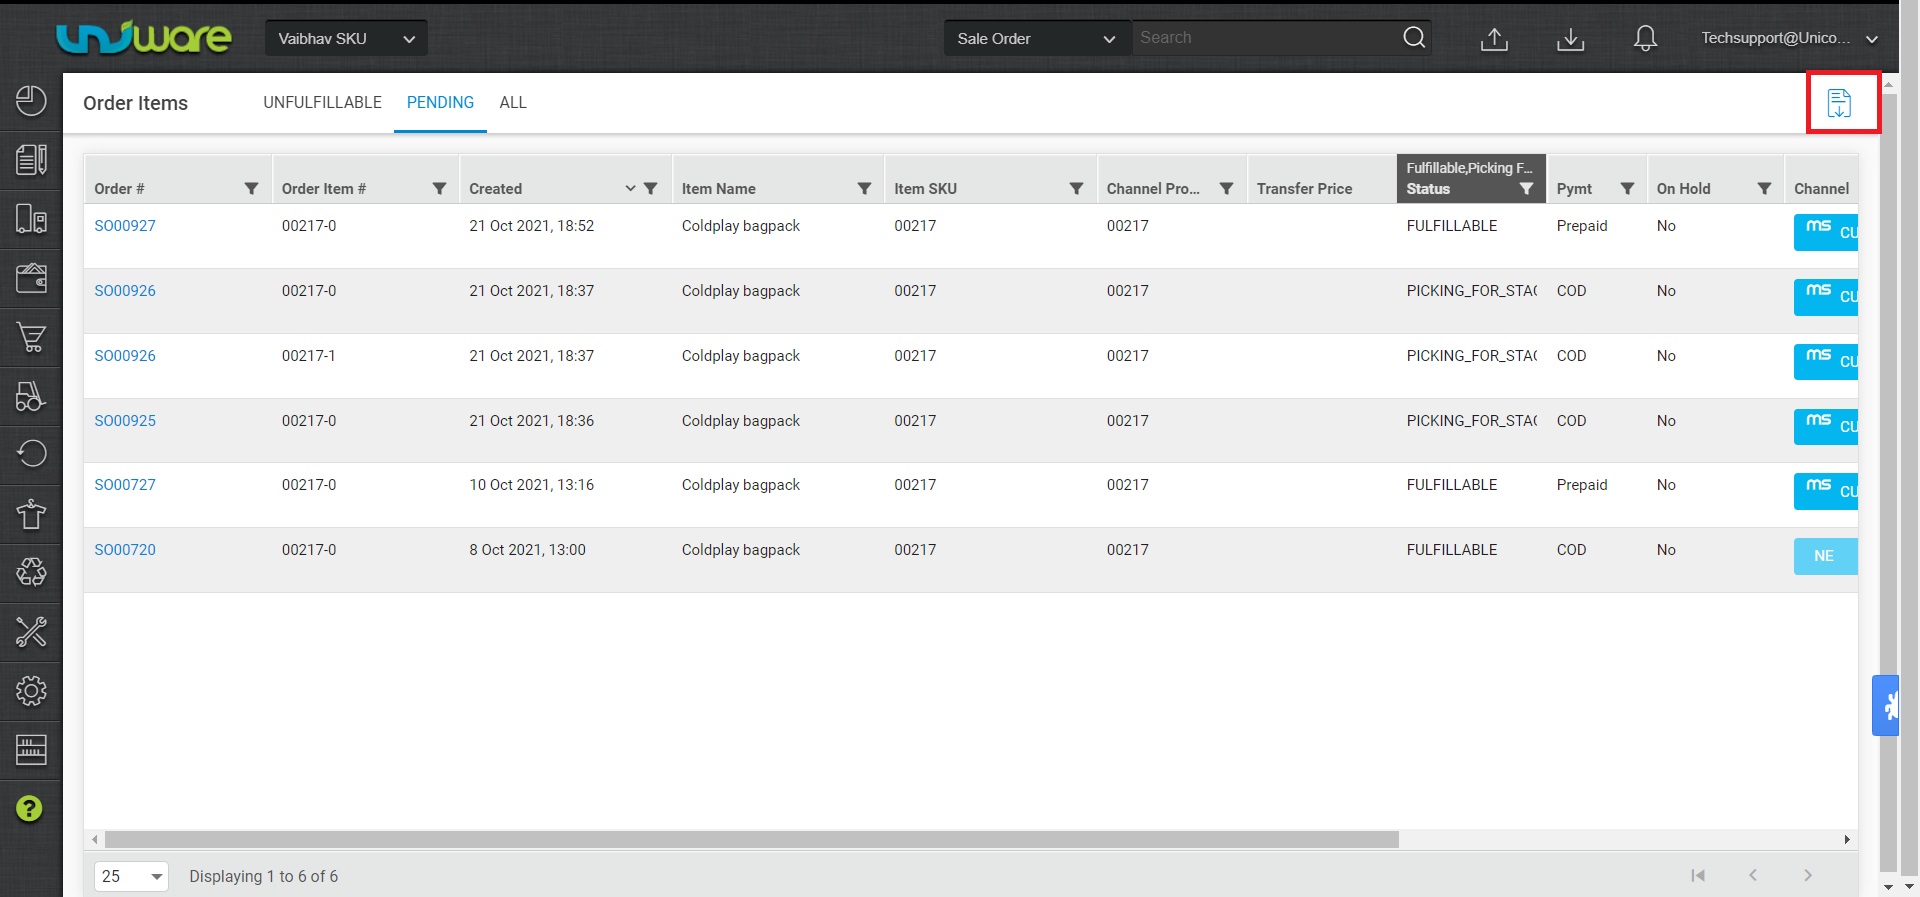Switch to the PENDING tab
Viewport: 1920px width, 897px height.
click(x=440, y=102)
